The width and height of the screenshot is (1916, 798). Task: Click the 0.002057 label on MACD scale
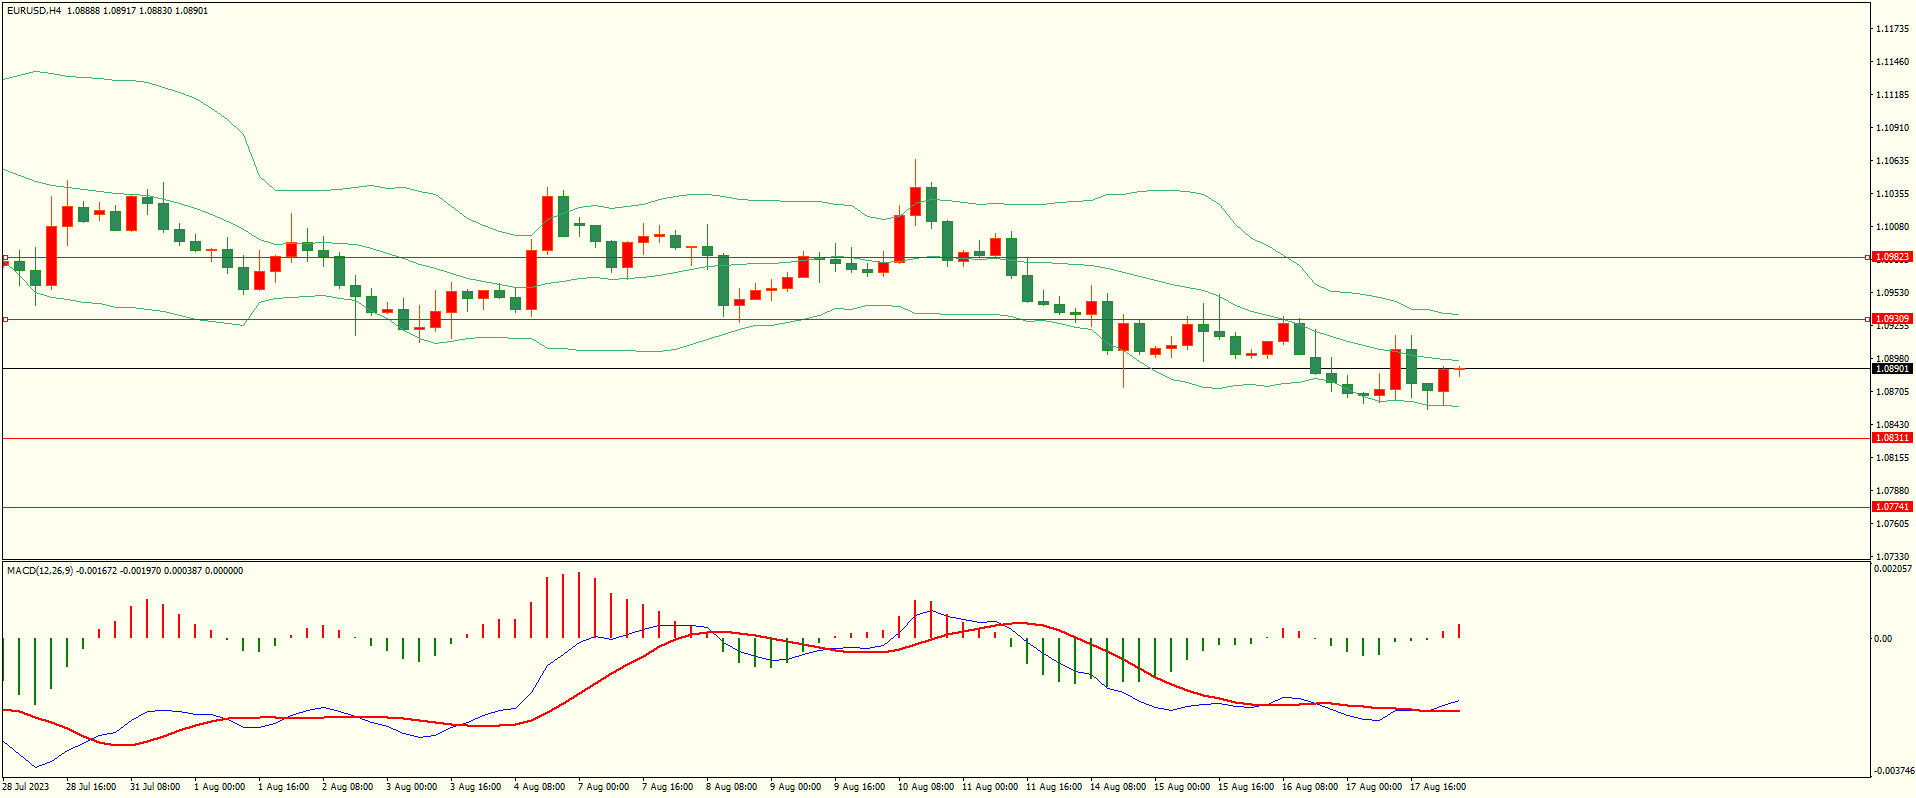pos(1893,569)
